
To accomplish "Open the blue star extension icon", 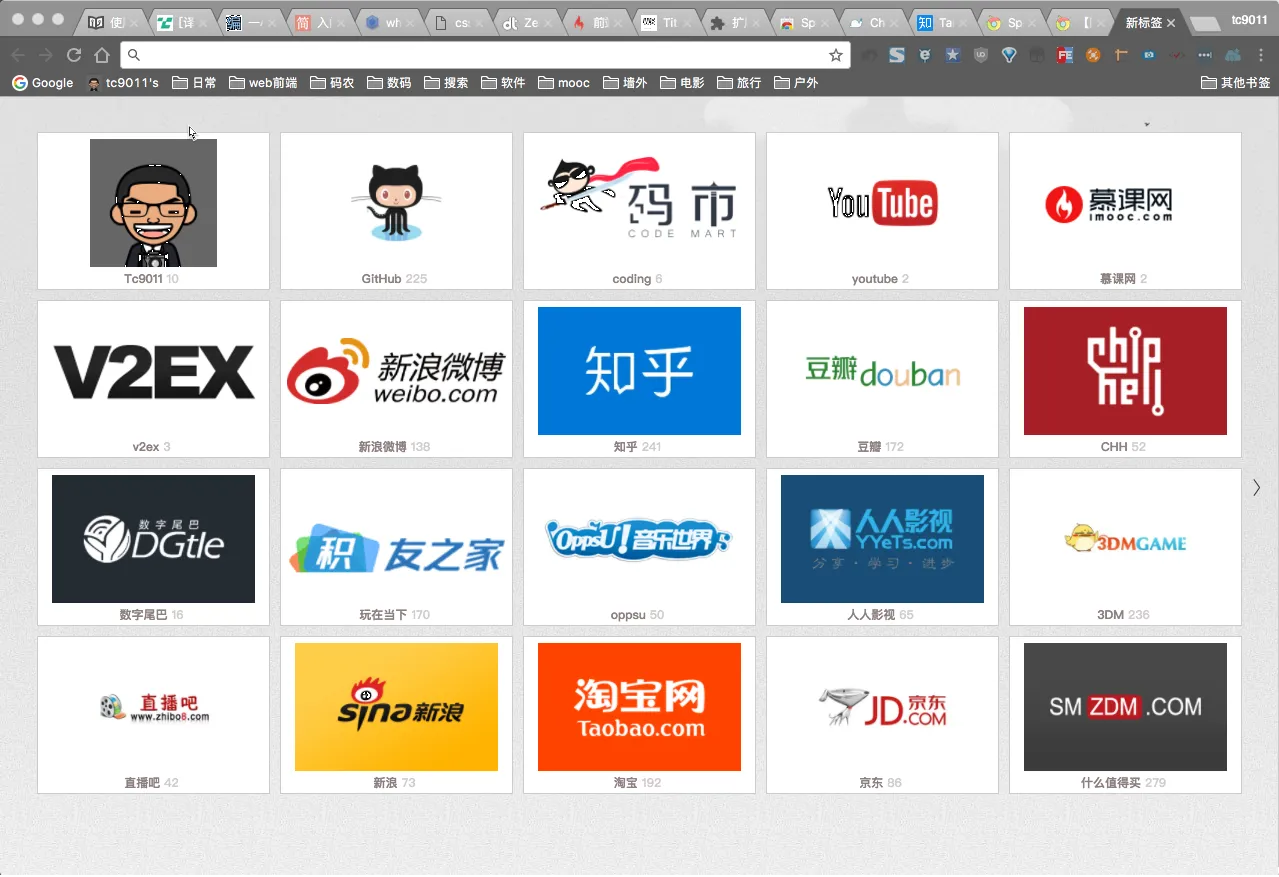I will pyautogui.click(x=953, y=55).
